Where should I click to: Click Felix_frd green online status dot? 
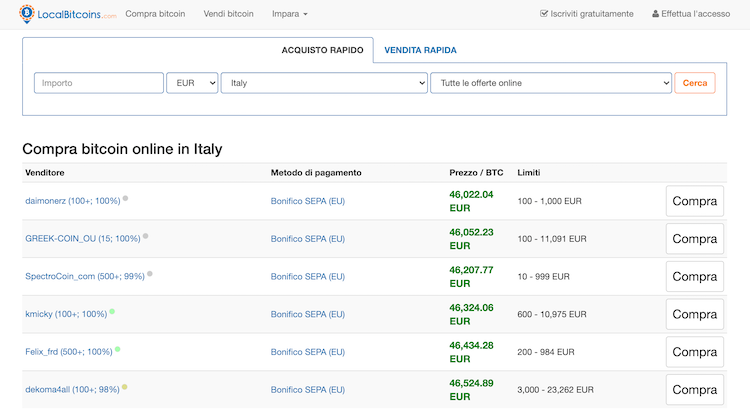[118, 349]
